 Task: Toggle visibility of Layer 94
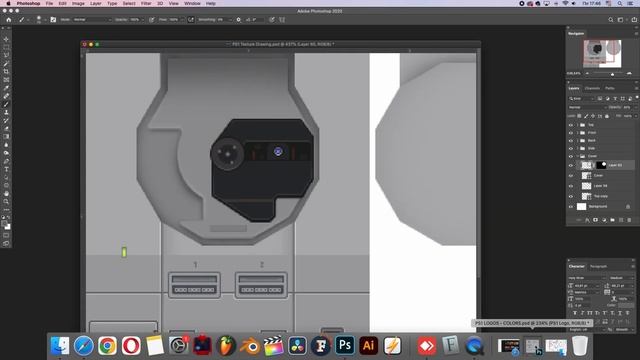[x=571, y=186]
